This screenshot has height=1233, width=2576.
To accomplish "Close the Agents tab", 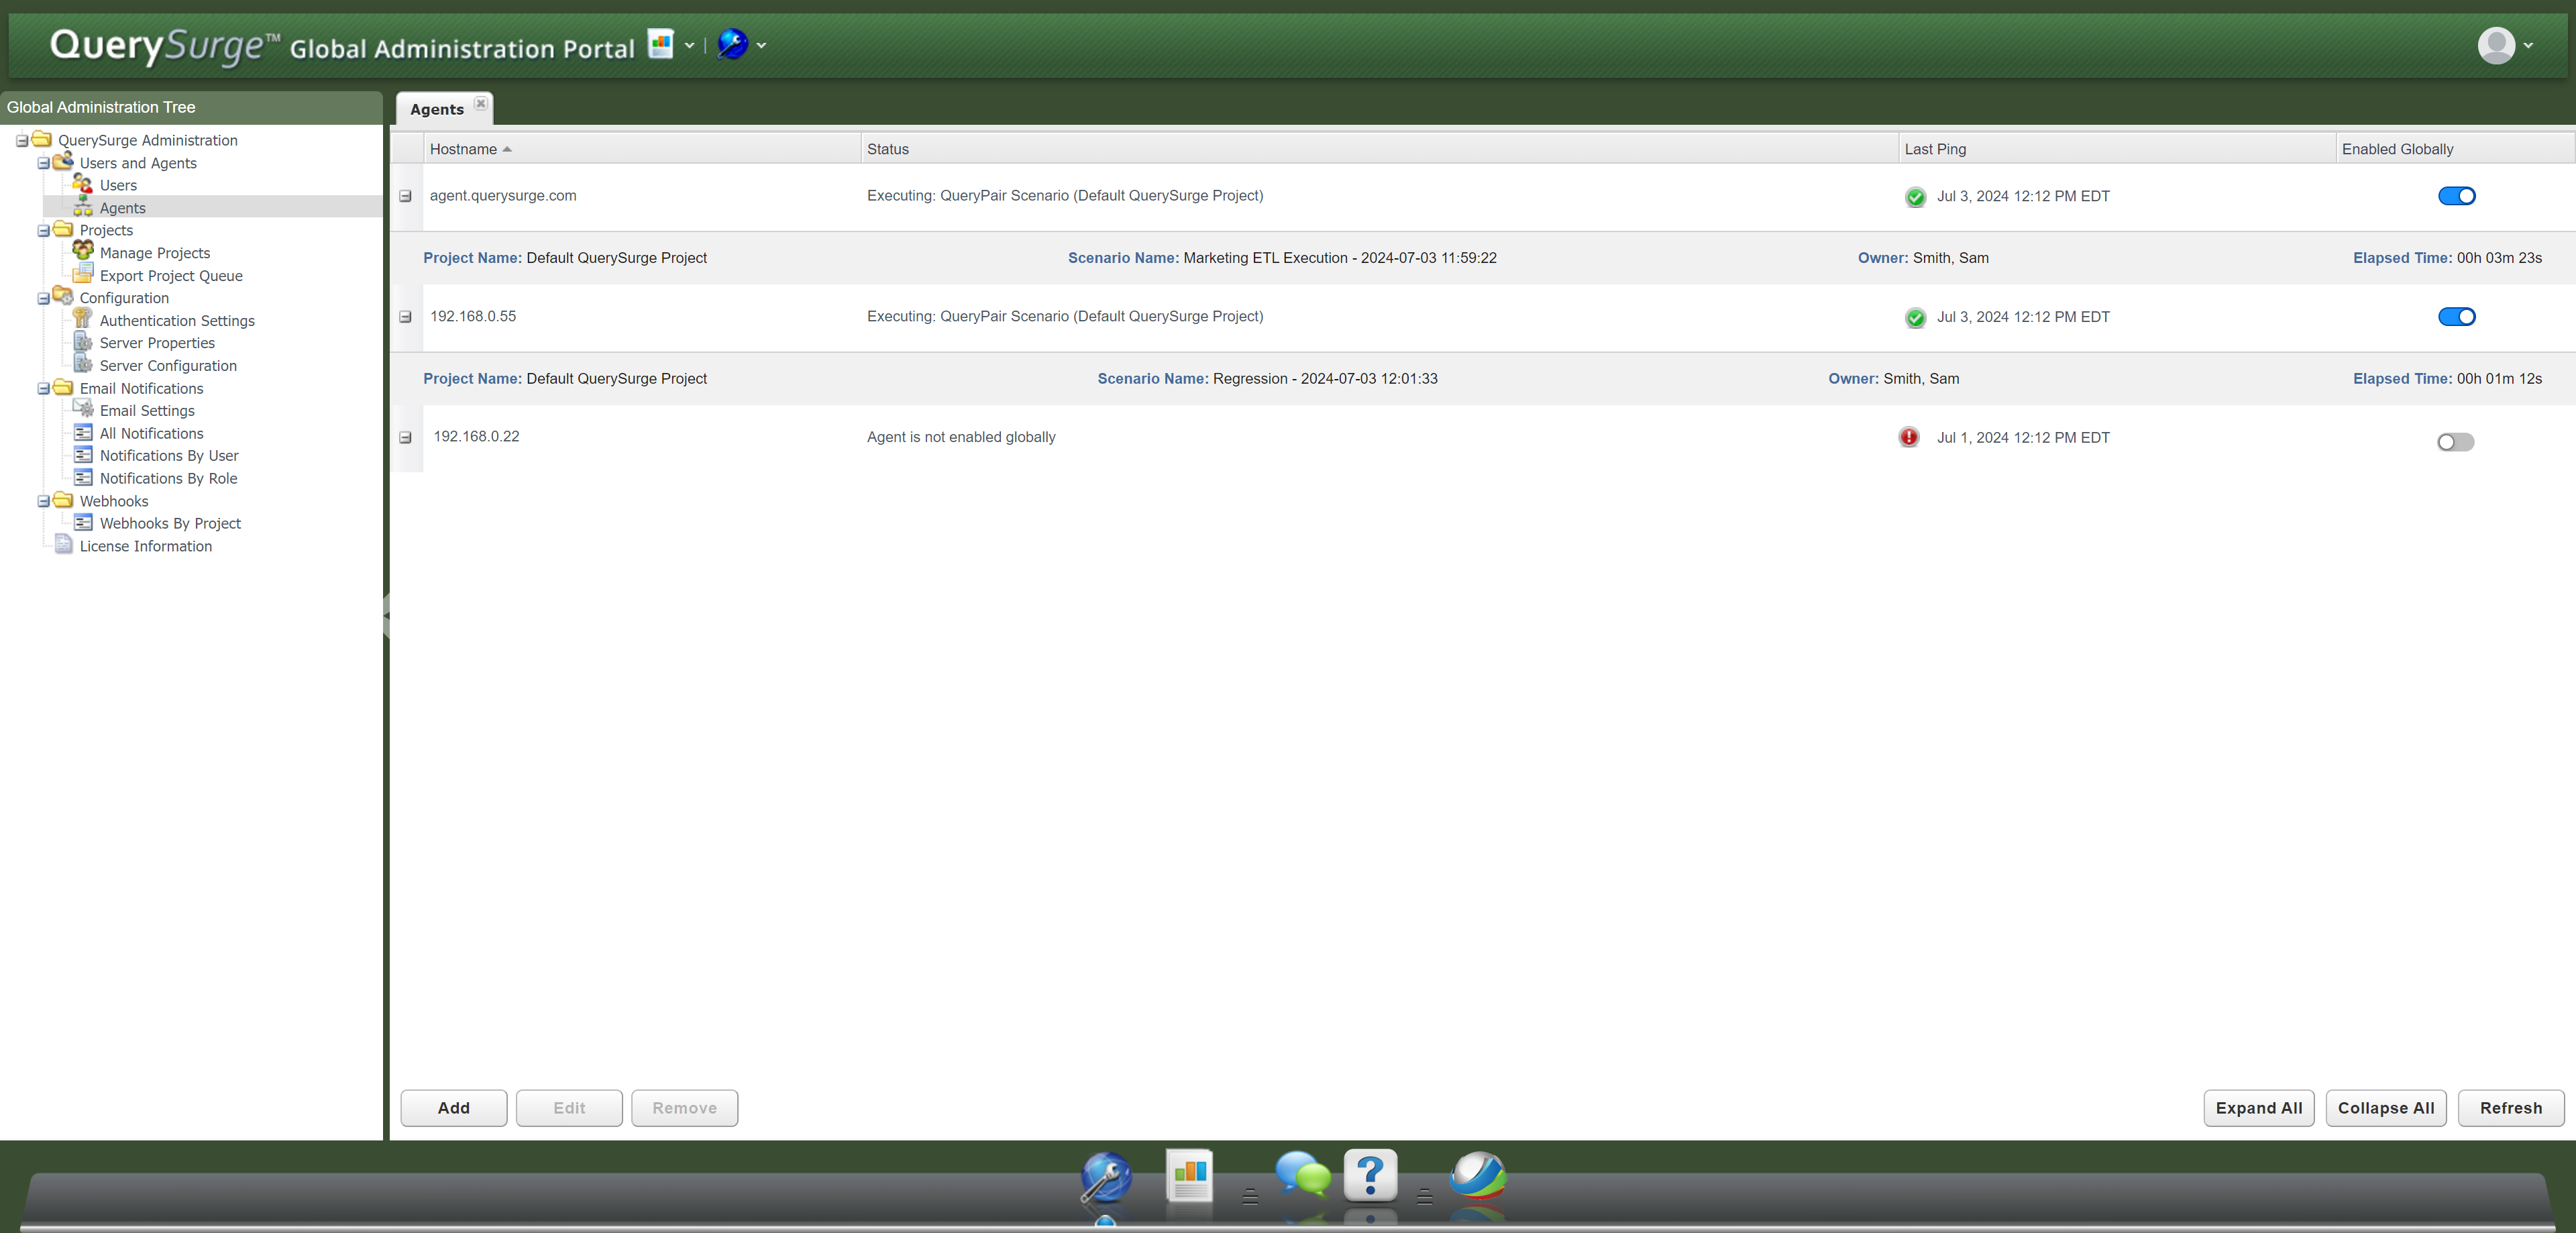I will 481,103.
